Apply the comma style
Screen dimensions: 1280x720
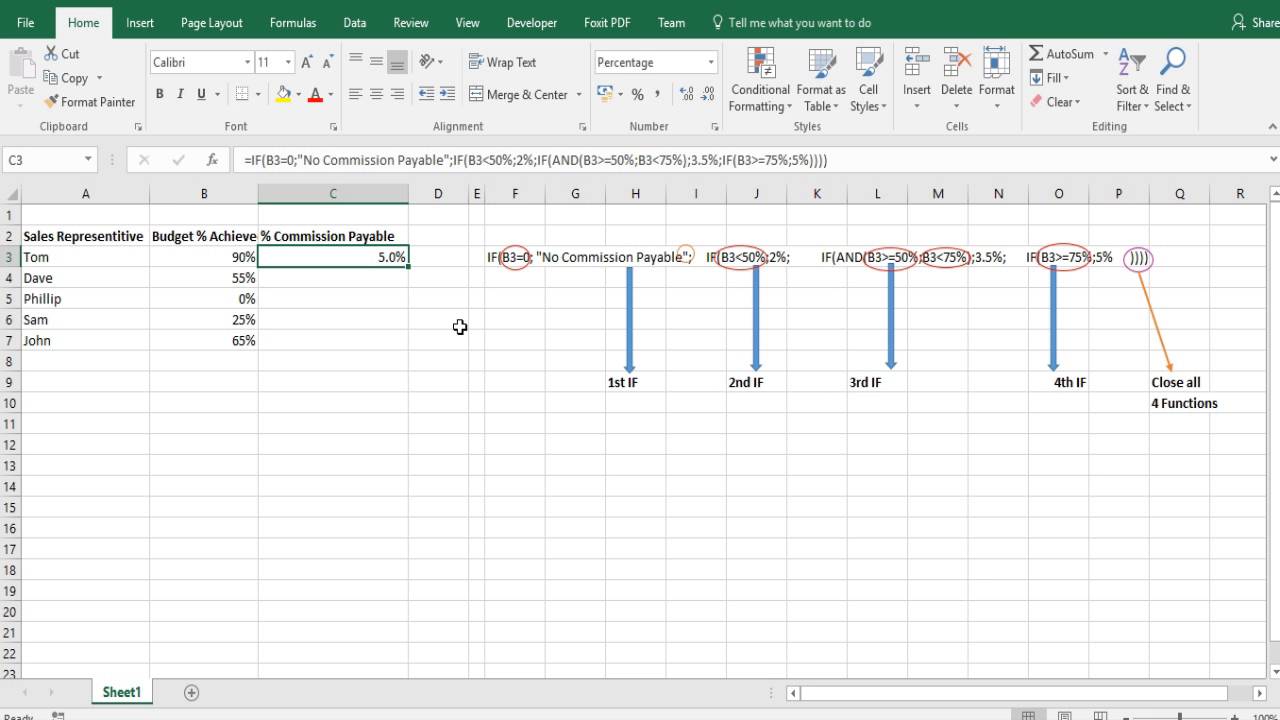pos(657,94)
